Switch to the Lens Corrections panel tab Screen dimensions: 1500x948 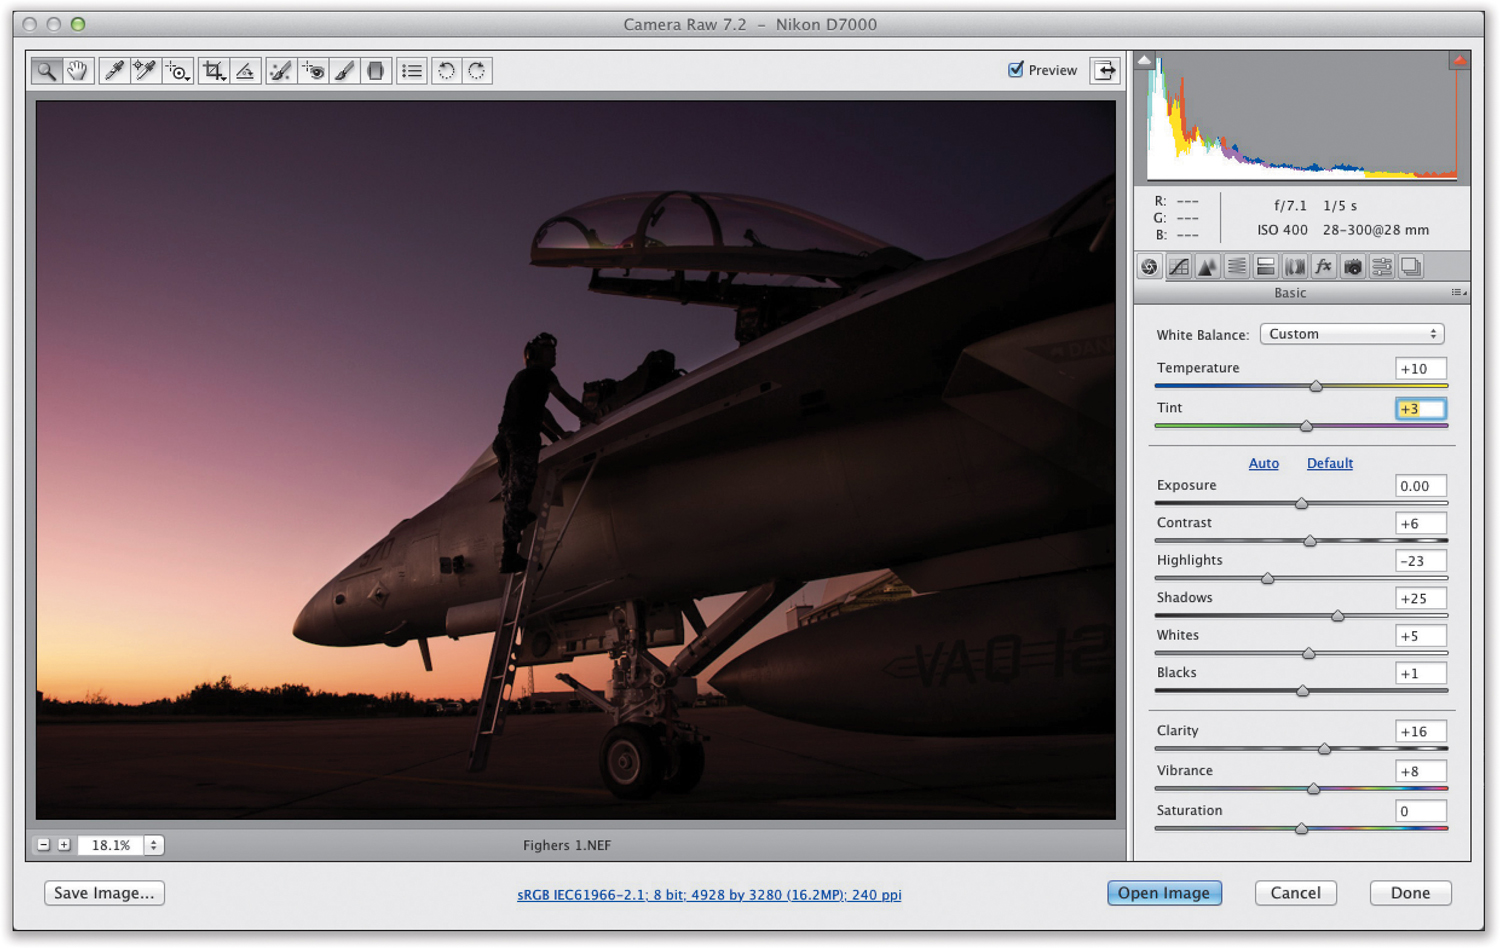pos(1295,267)
